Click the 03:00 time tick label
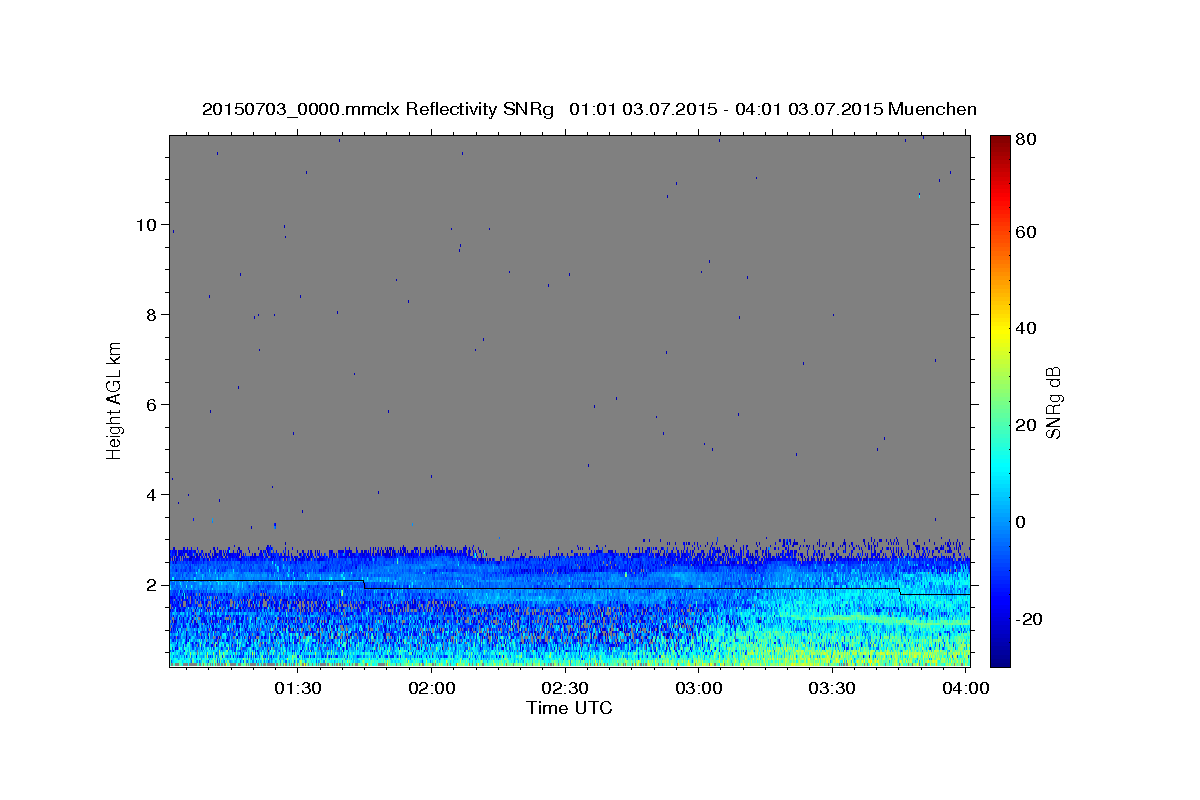Screen dimensions: 1200x800 point(699,689)
